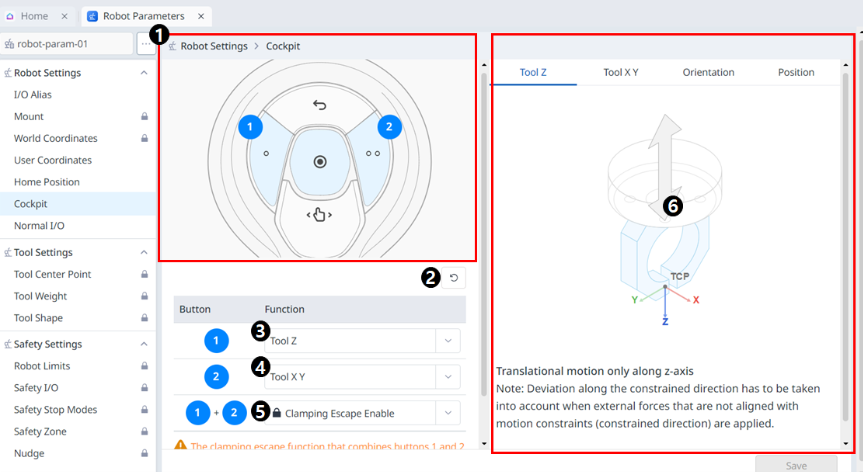Collapse the Robot Settings section
This screenshot has width=863, height=472.
[x=47, y=73]
